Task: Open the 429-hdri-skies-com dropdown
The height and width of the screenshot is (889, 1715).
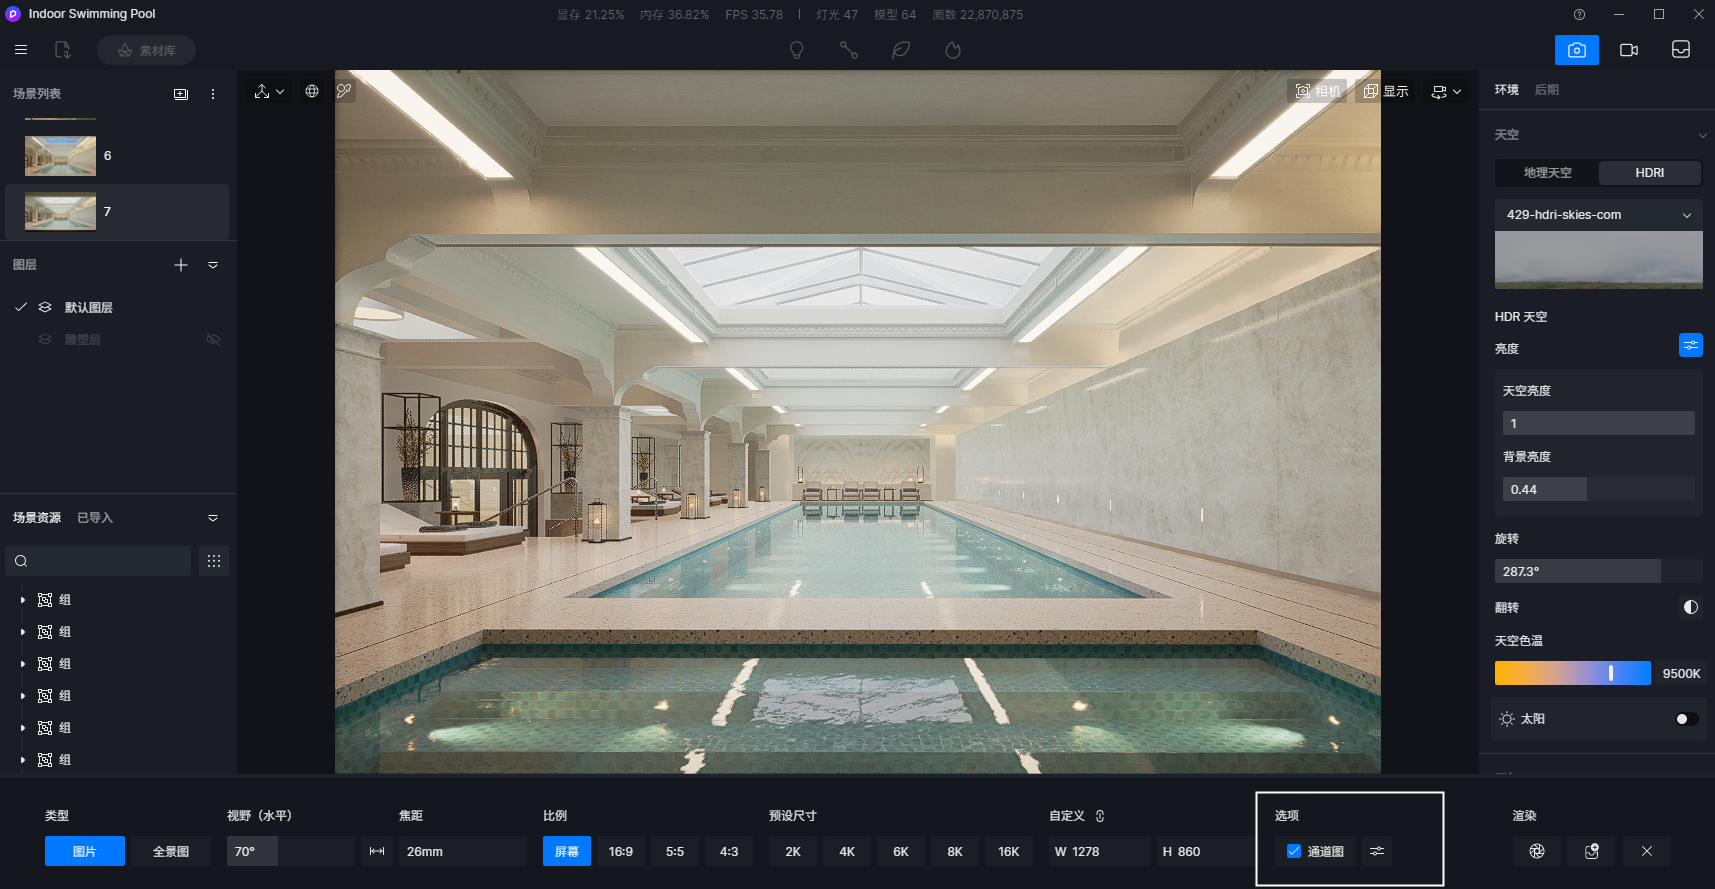Action: [x=1599, y=215]
